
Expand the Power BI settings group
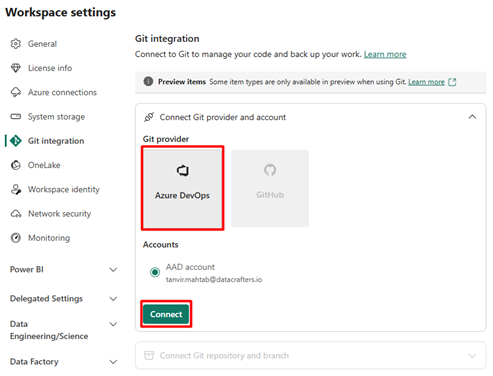[x=113, y=270]
